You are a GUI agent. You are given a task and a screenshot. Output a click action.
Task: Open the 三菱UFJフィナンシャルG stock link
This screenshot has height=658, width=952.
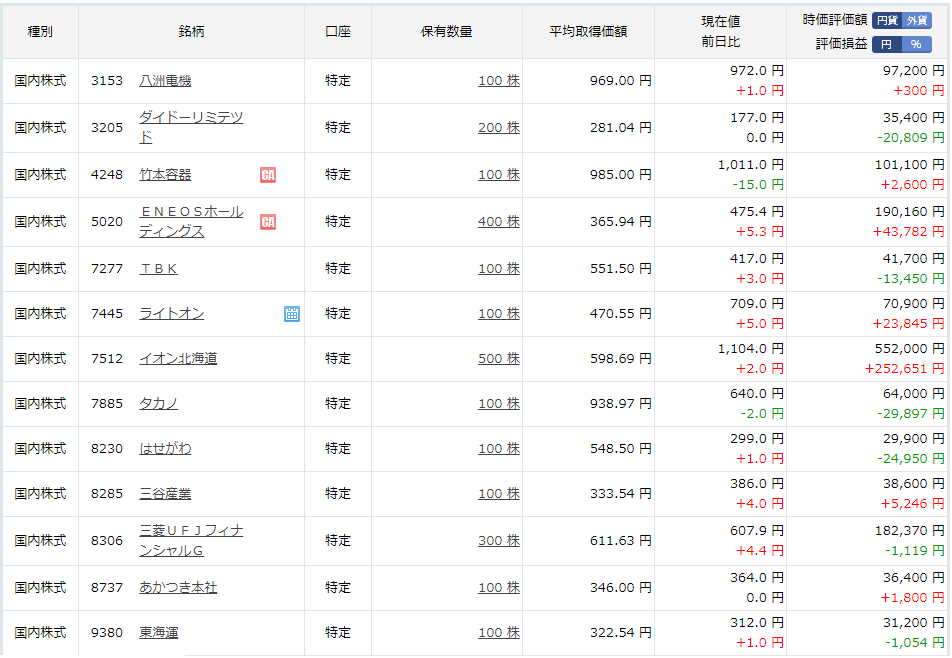point(191,540)
